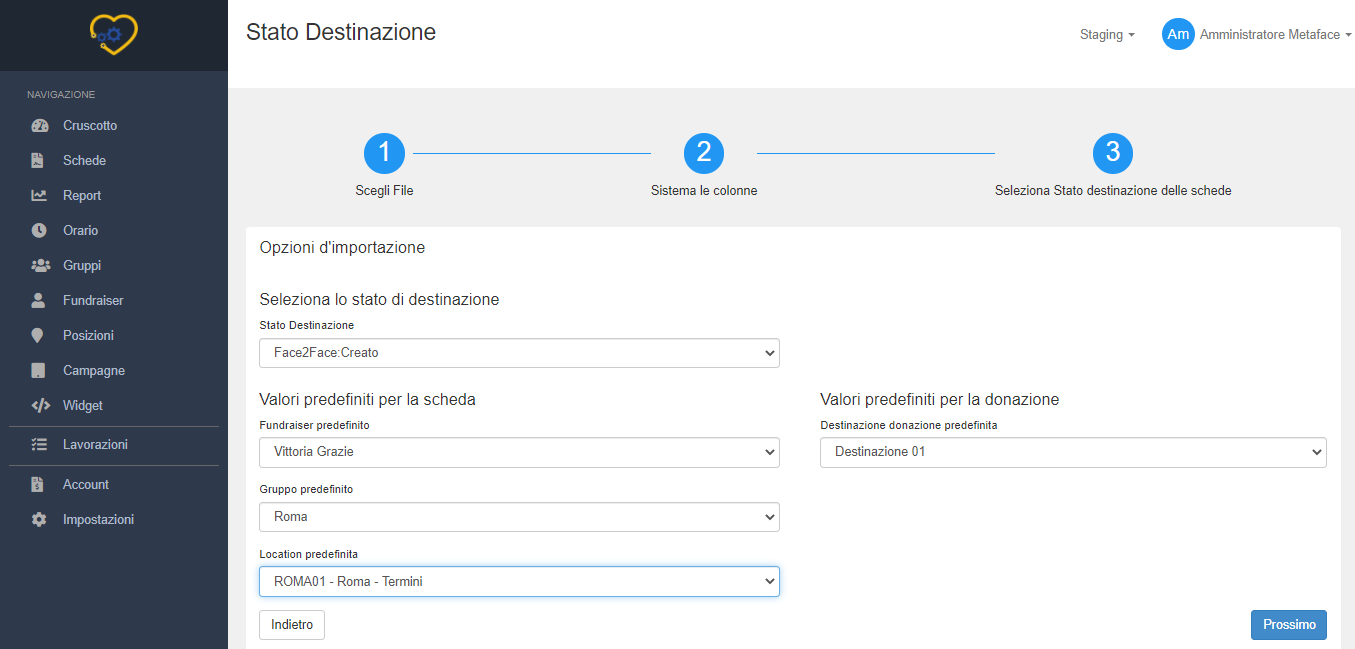Open the Stato Destinazione dropdown

[x=519, y=353]
